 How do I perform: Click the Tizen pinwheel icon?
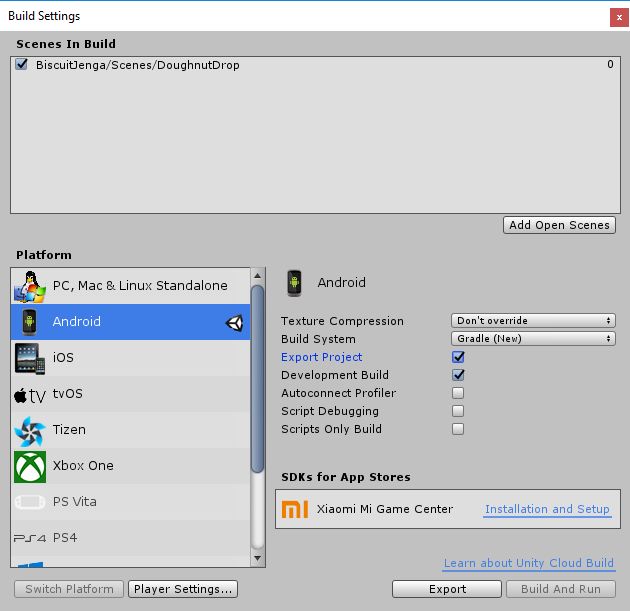click(x=30, y=431)
